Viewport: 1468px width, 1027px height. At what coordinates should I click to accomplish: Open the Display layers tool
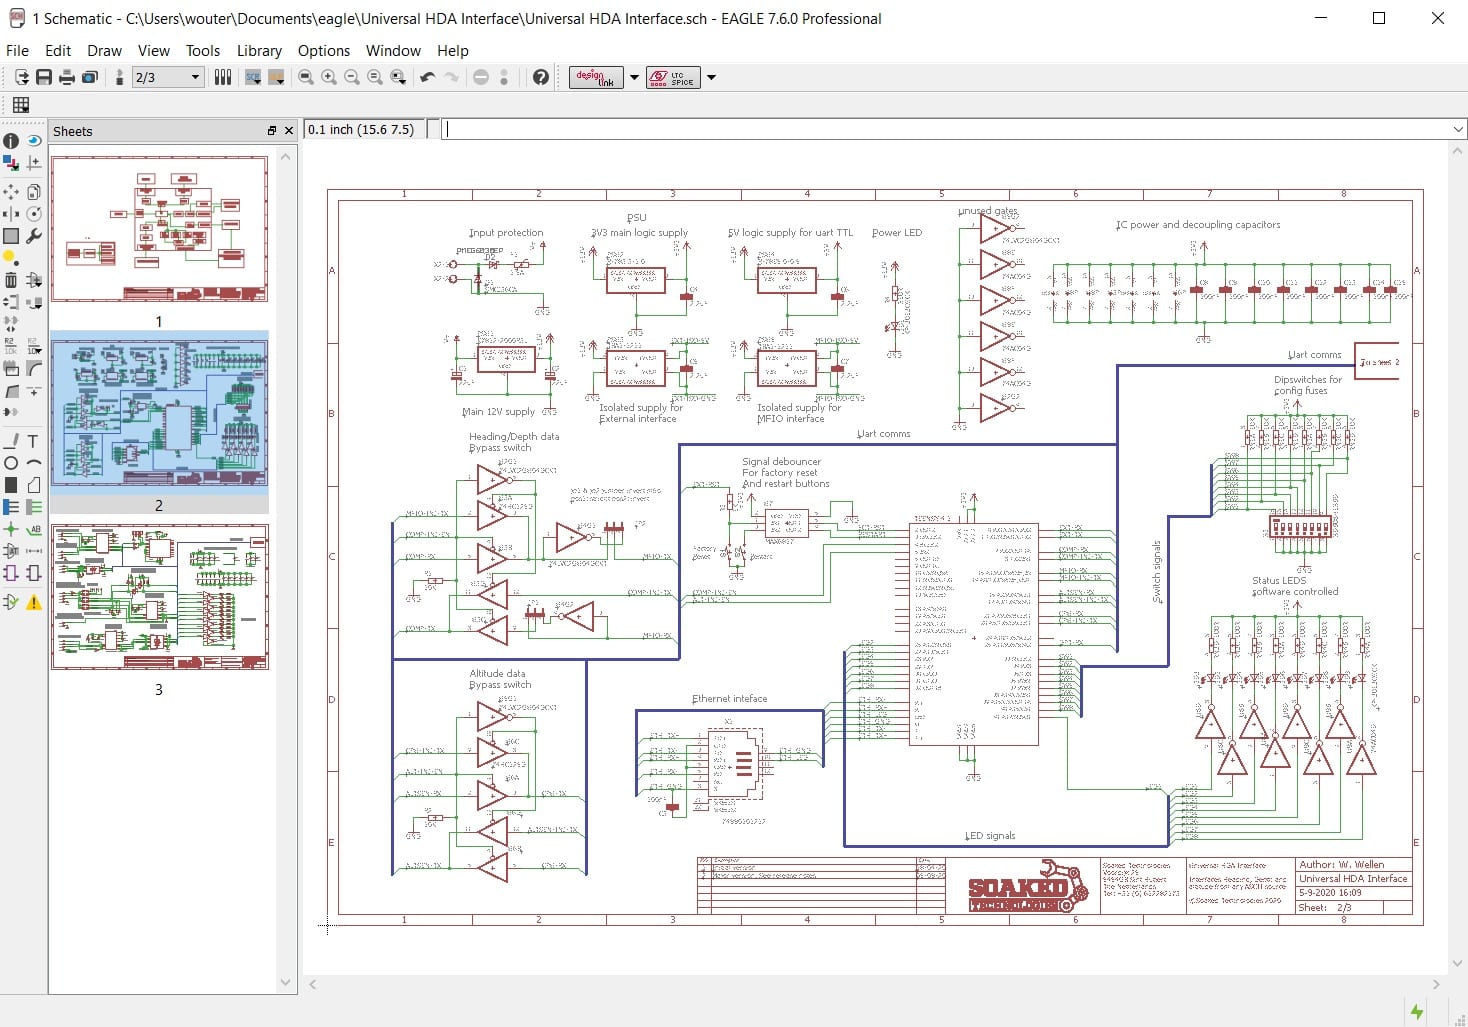[11, 163]
